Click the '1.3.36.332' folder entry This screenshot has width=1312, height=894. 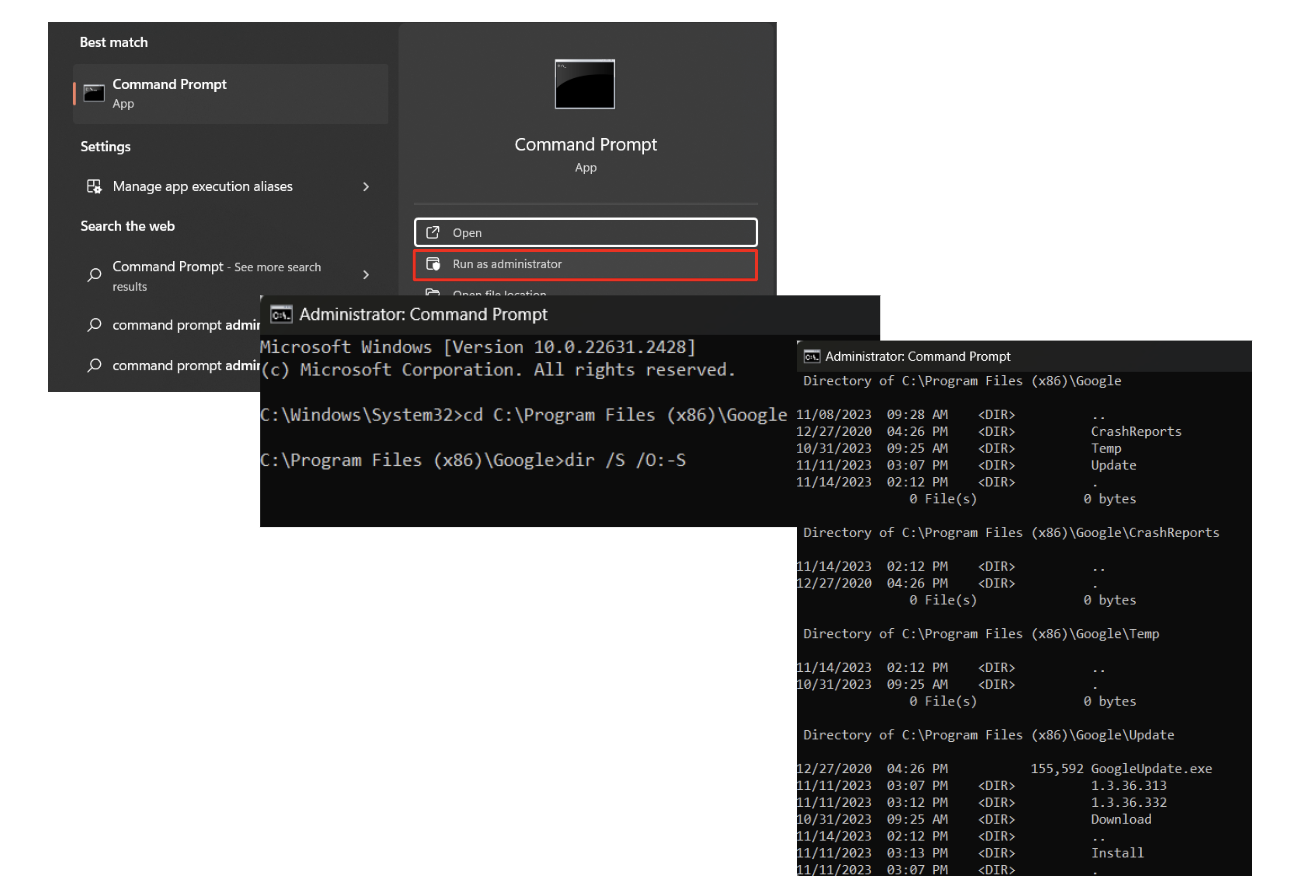(1129, 803)
